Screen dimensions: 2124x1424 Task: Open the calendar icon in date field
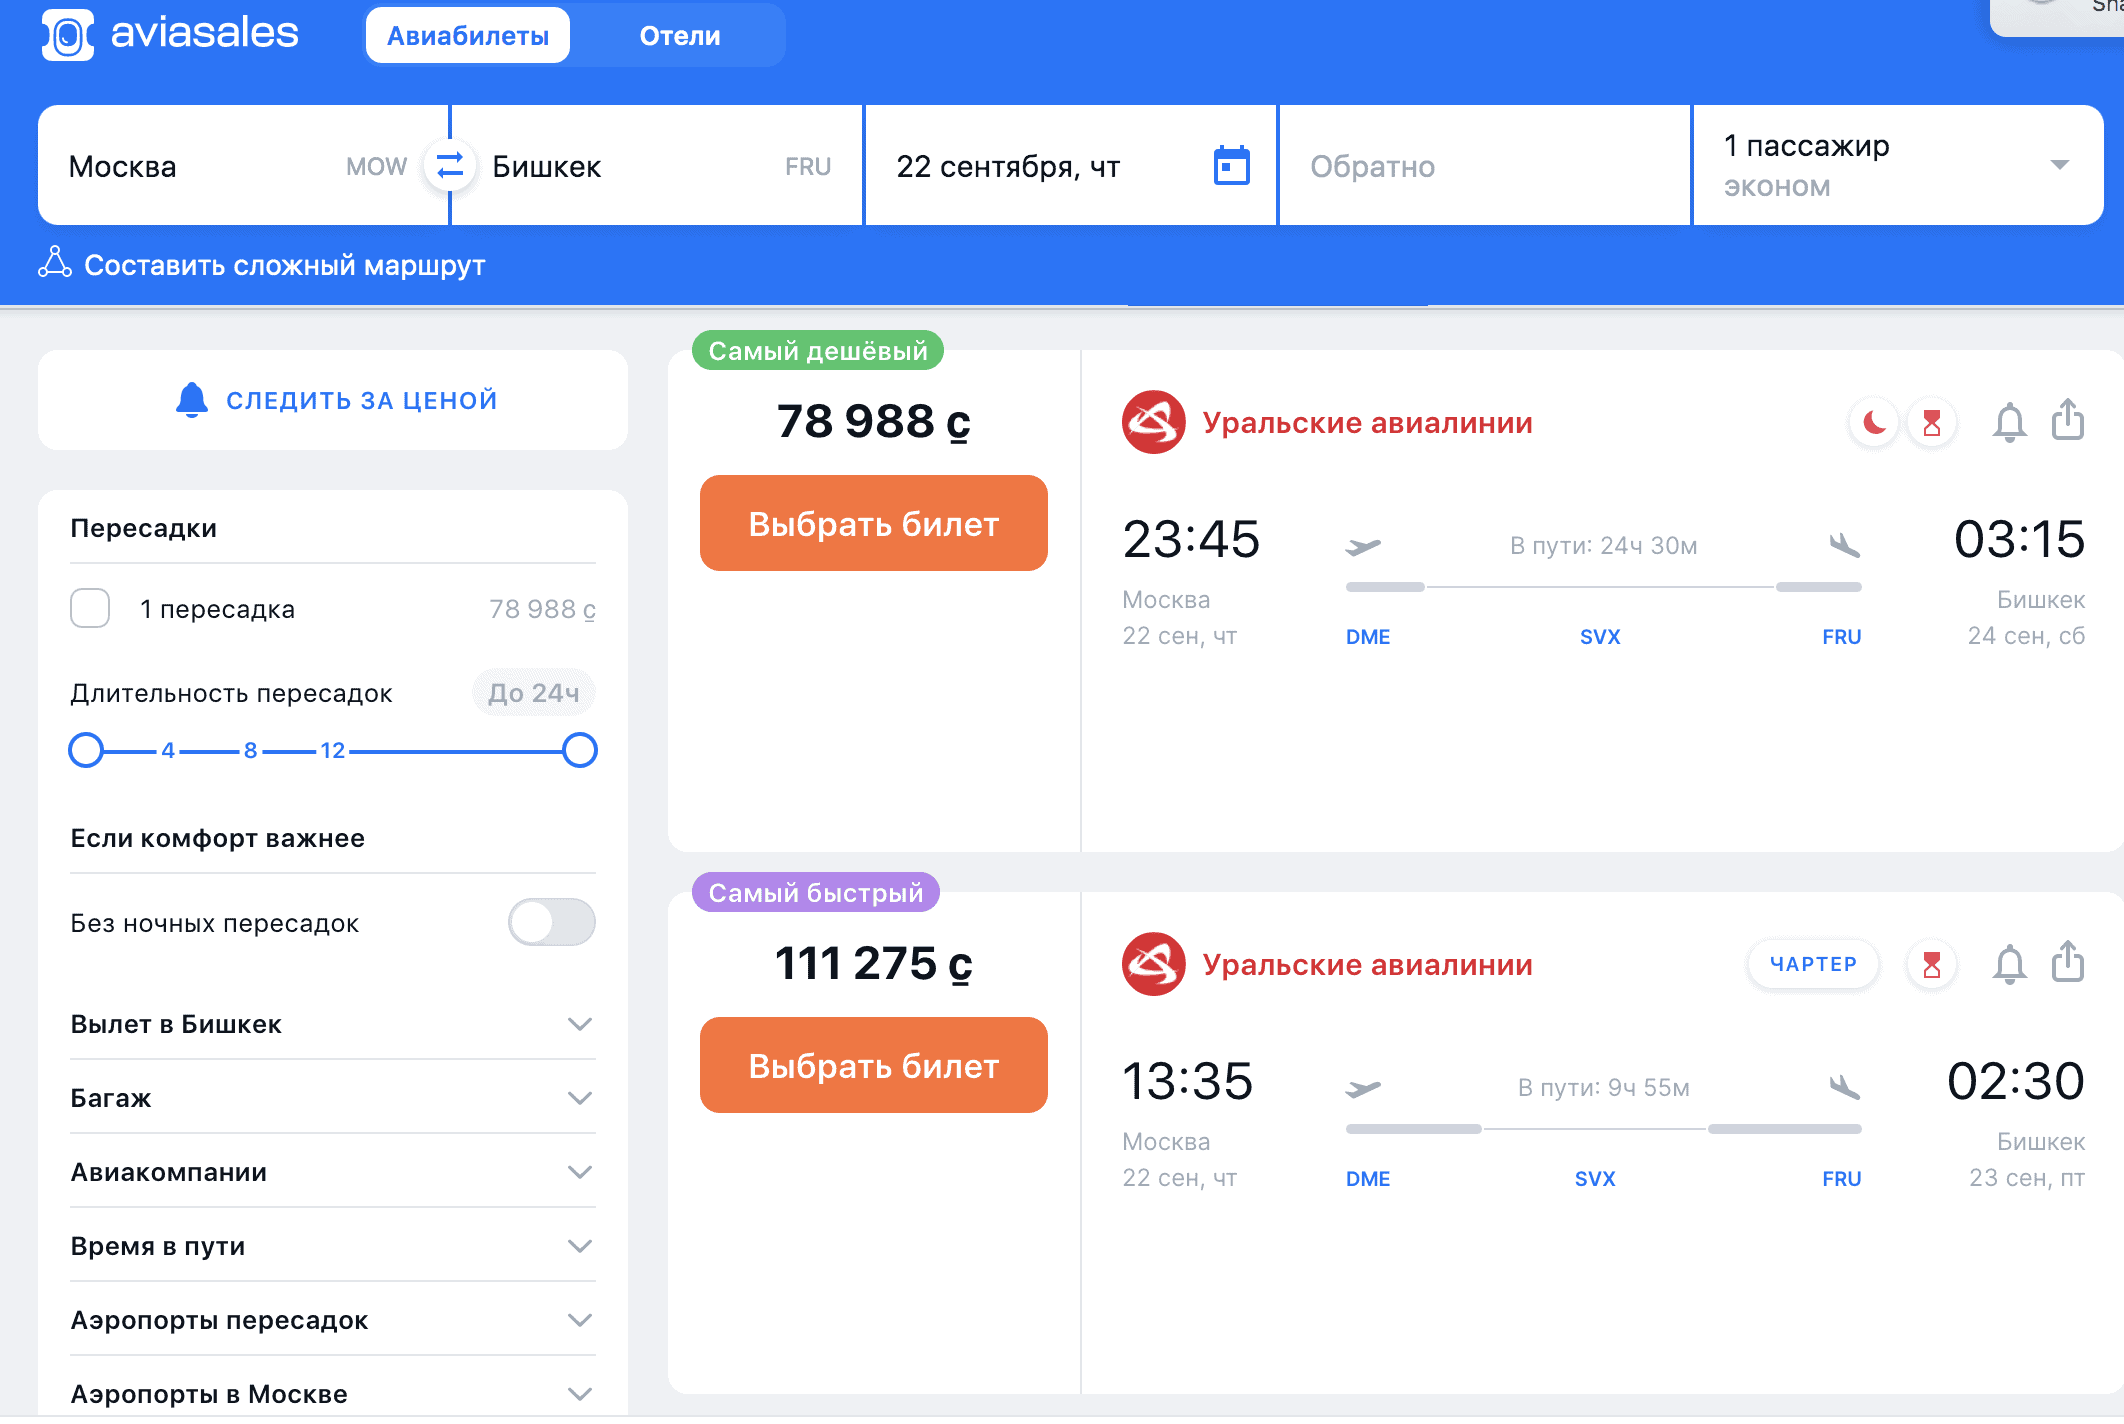pyautogui.click(x=1231, y=165)
